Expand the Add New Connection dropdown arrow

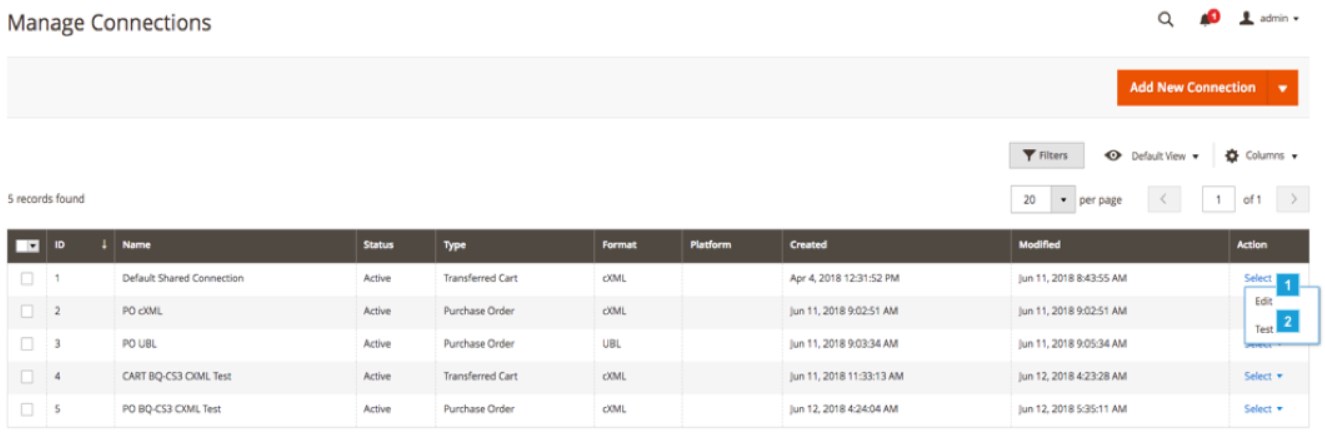[x=1282, y=88]
